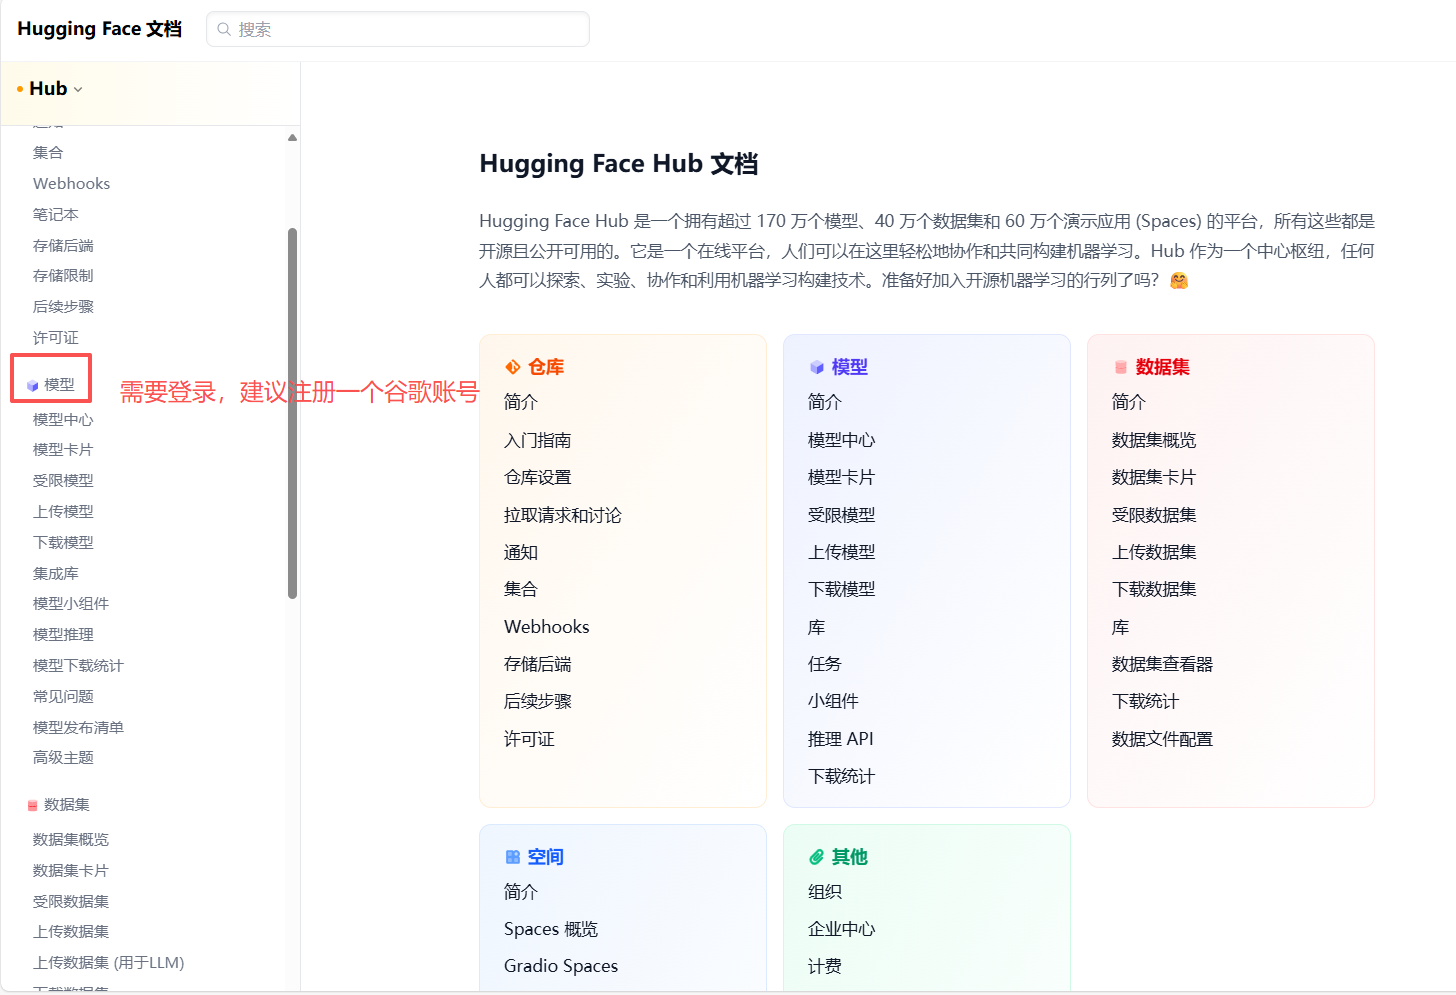Image resolution: width=1456 pixels, height=995 pixels.
Task: Open sidebar 上传数据集 (用于LLM) entry
Action: pos(108,963)
